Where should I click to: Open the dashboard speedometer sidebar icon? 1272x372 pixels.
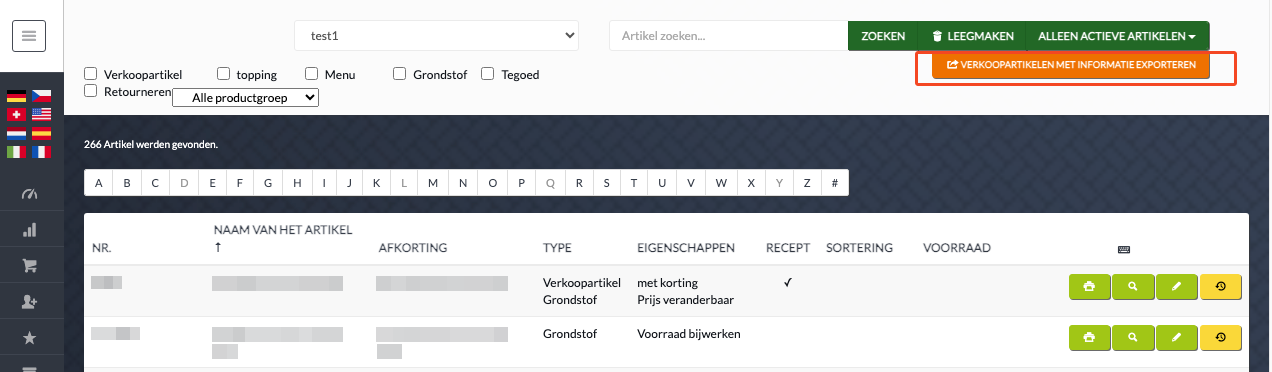click(x=29, y=194)
